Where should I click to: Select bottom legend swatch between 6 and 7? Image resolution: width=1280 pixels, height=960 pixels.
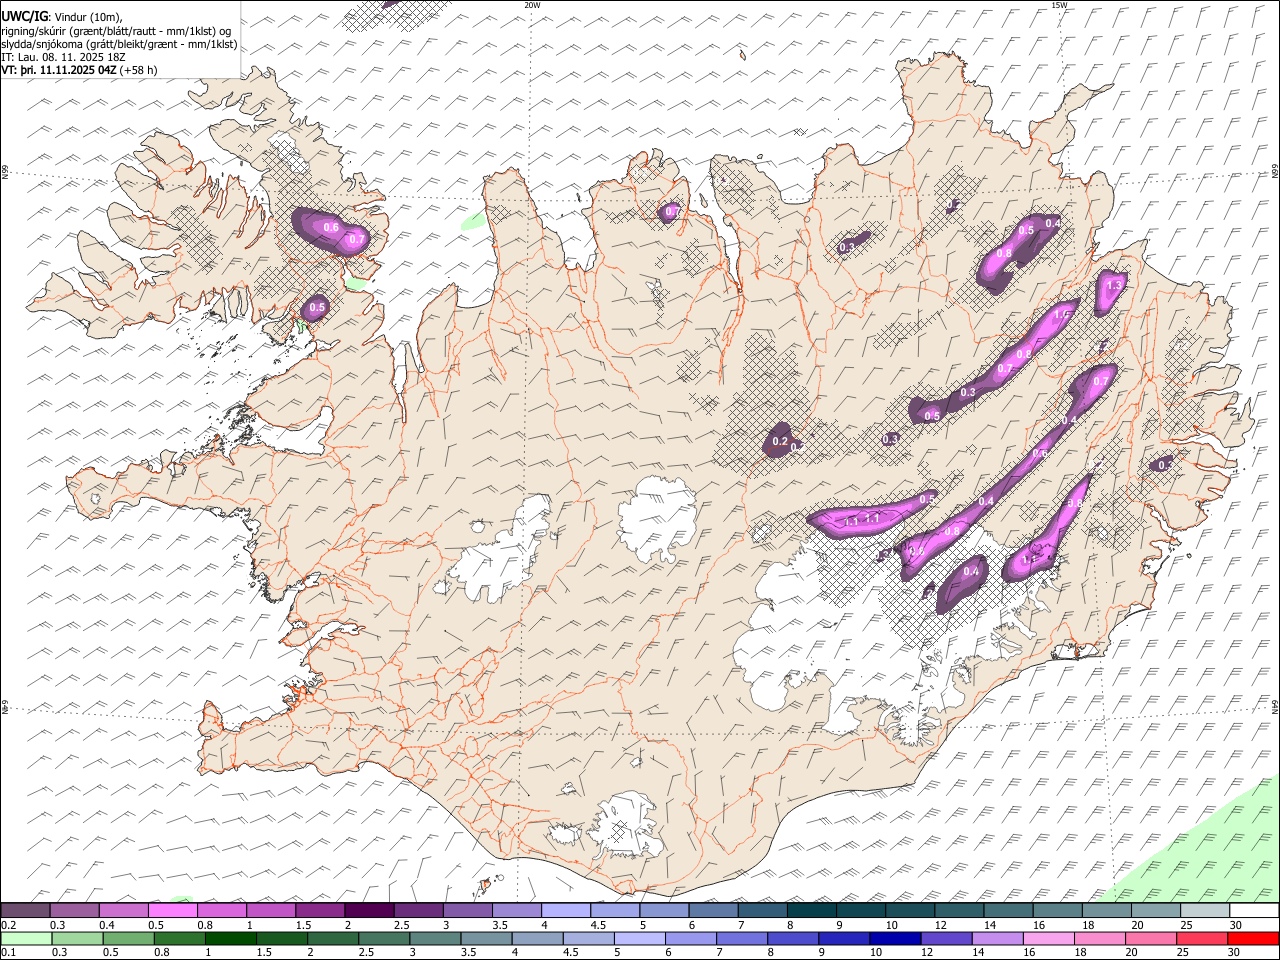(x=690, y=938)
